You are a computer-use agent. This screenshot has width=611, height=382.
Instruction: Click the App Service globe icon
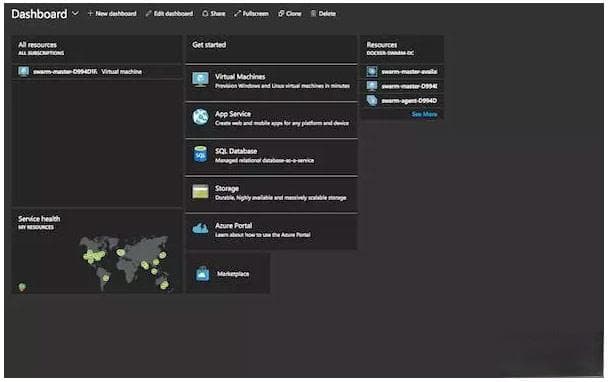tap(200, 117)
